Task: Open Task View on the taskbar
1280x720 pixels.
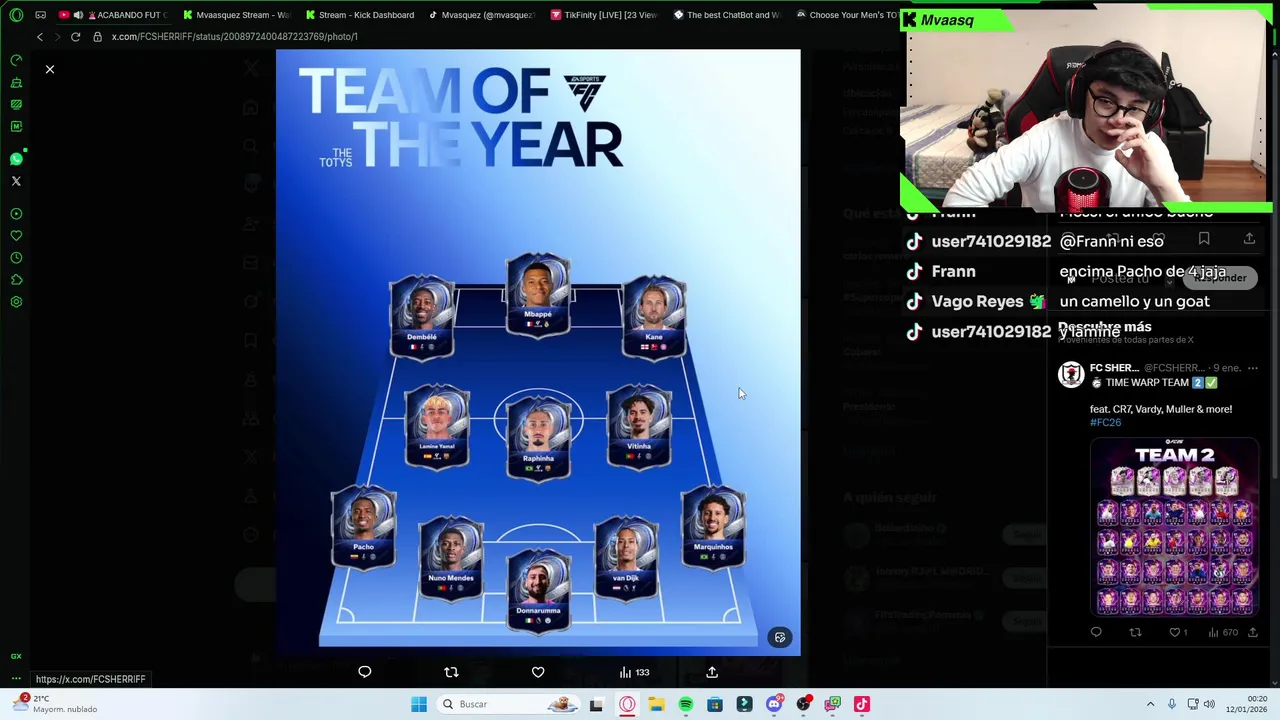Action: click(x=596, y=704)
